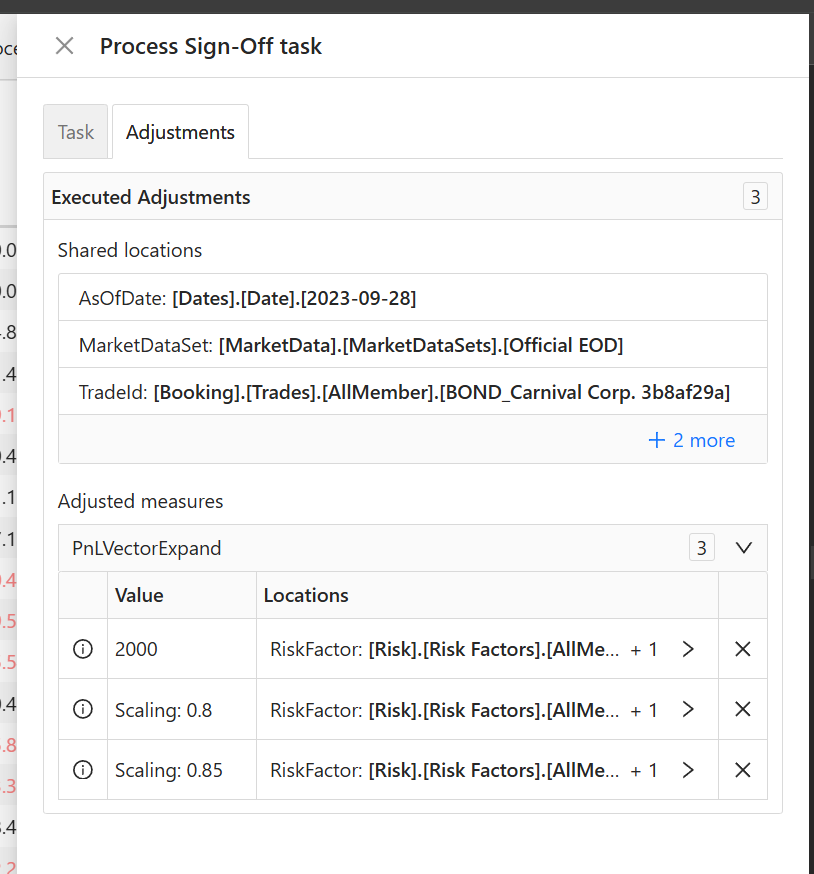Remove the Scaling 0.8 adjustment
The image size is (814, 874).
click(x=743, y=710)
